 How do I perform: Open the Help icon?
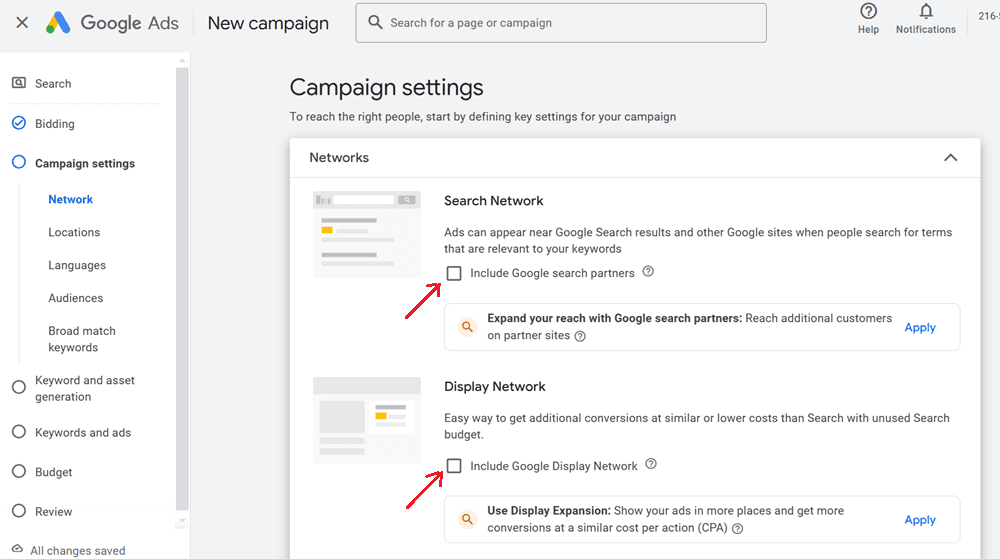click(x=868, y=12)
